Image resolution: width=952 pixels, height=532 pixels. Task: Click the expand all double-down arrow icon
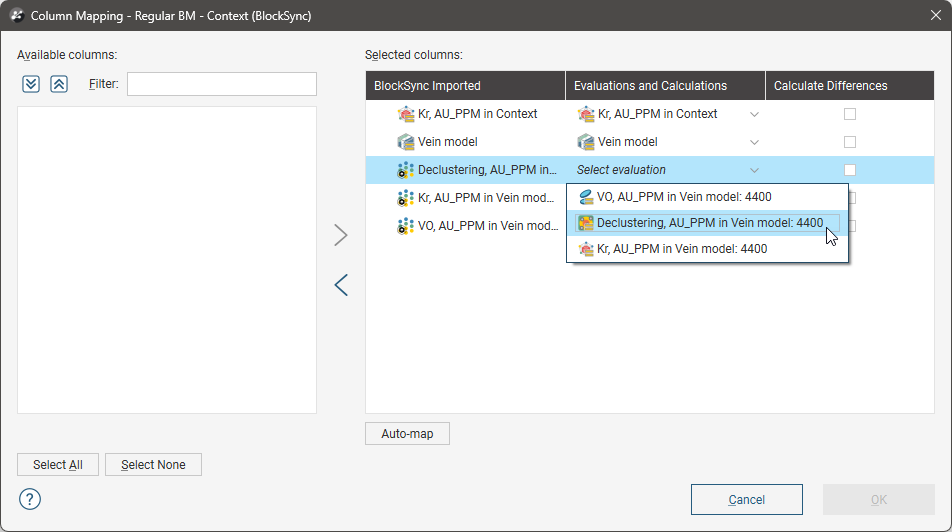(31, 84)
